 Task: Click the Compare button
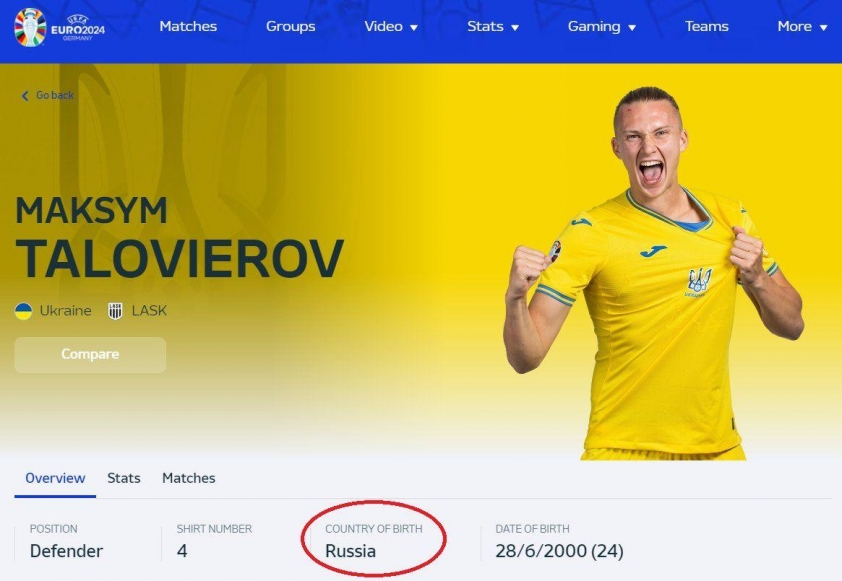click(x=90, y=354)
